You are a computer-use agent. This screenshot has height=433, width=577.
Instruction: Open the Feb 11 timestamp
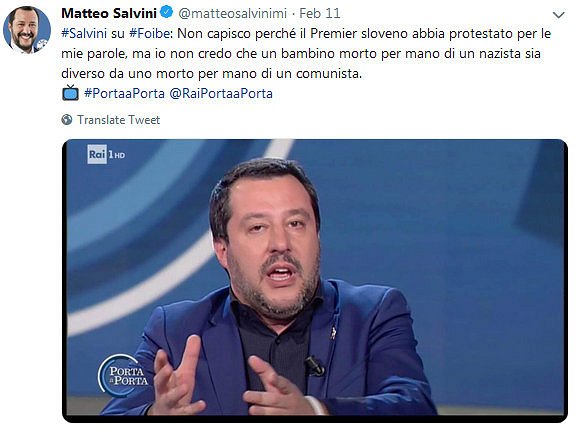tap(319, 13)
